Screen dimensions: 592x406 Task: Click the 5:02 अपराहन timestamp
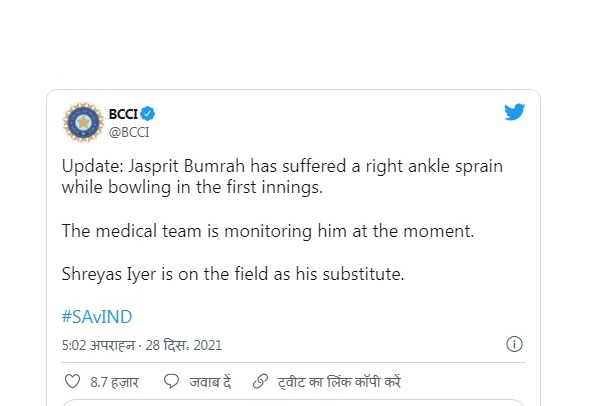98,345
